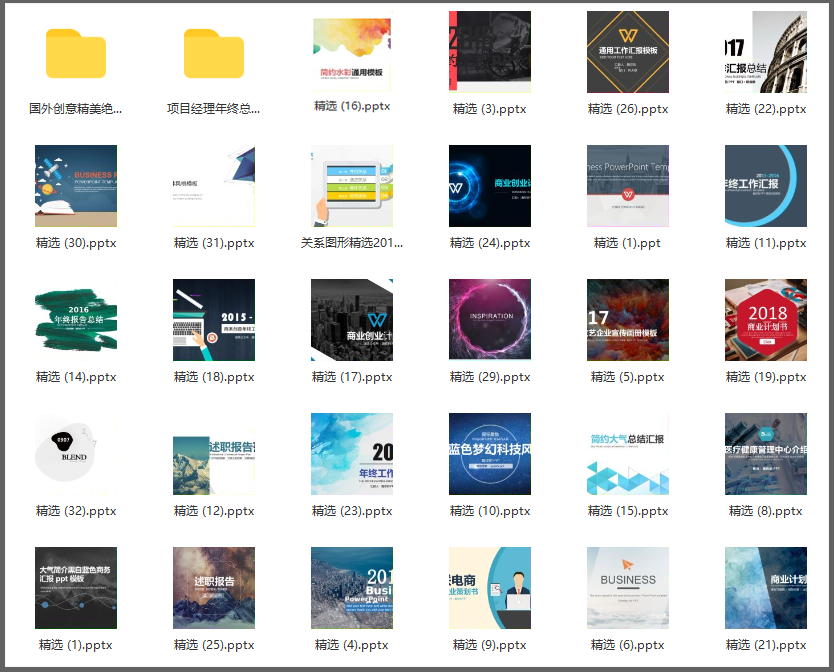The image size is (835, 672).
Task: Click the file name 精选 (18).pptx
Action: click(x=214, y=377)
